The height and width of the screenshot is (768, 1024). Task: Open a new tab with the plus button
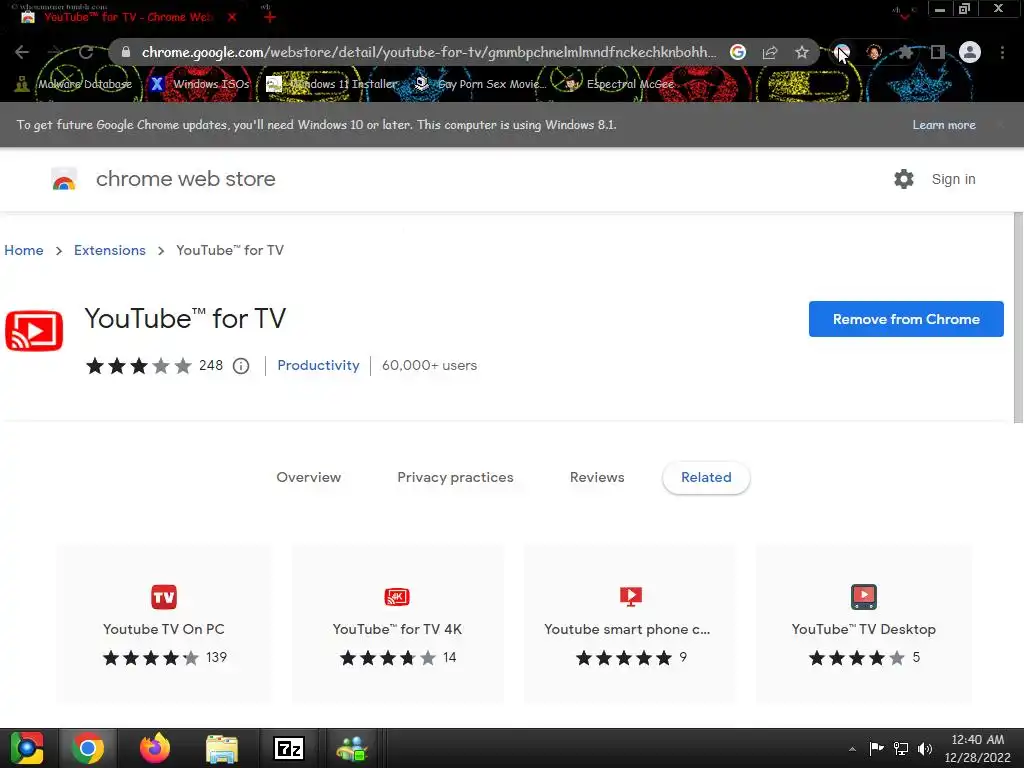pyautogui.click(x=269, y=17)
